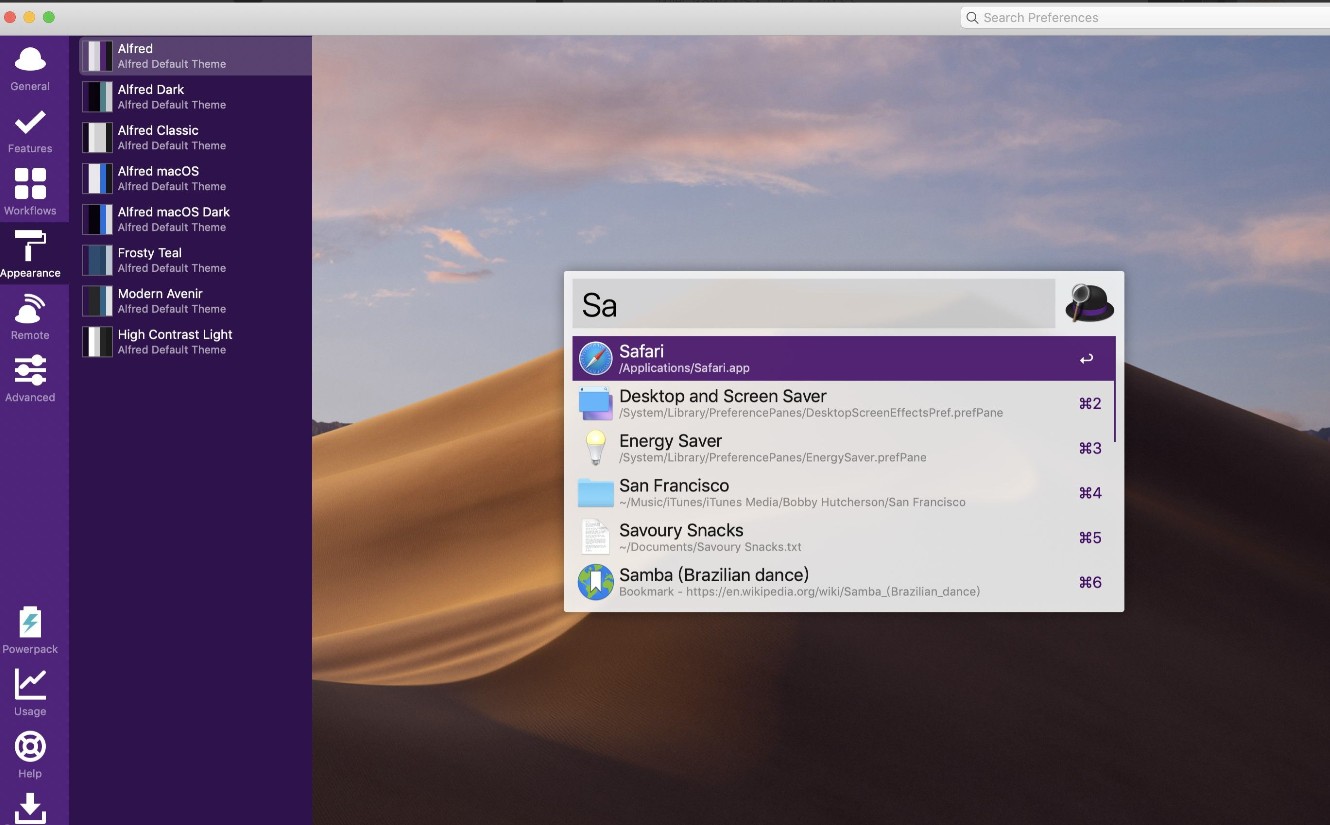Click the Samba bookmark globe icon
Screen dimensions: 1330x825
pyautogui.click(x=595, y=582)
